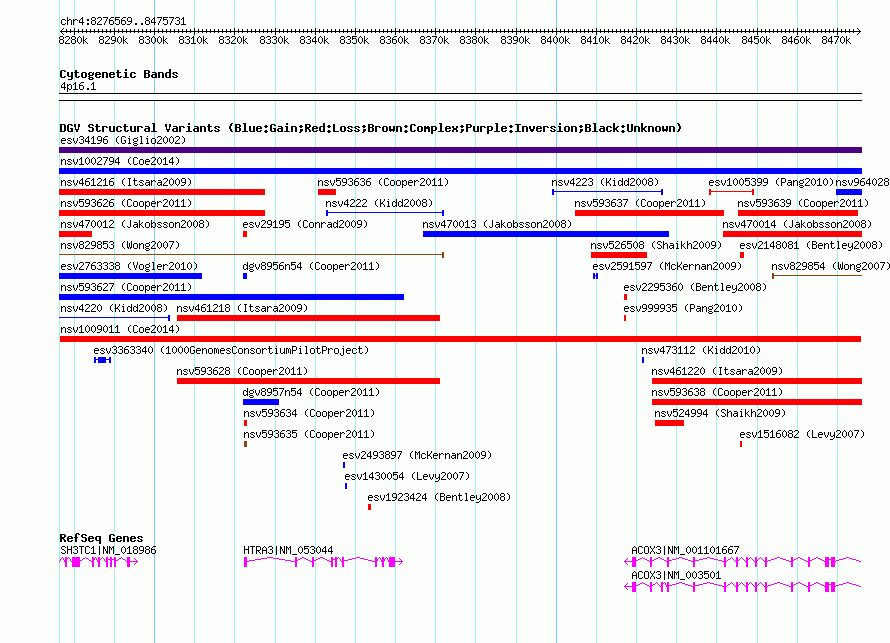Screen dimensions: 890x643
Task: Click label esv29195 (Conrad2009)
Action: point(305,224)
